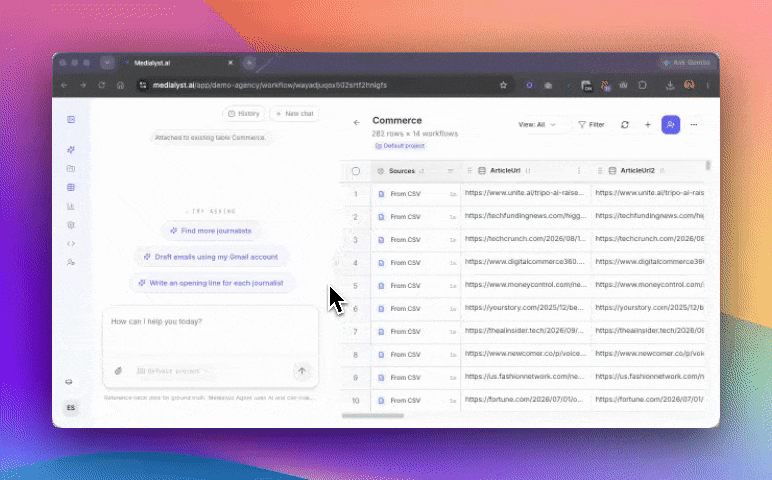Image resolution: width=772 pixels, height=480 pixels.
Task: Click row 2 techfundingnews.com ArticleUrl cell
Action: tap(525, 216)
